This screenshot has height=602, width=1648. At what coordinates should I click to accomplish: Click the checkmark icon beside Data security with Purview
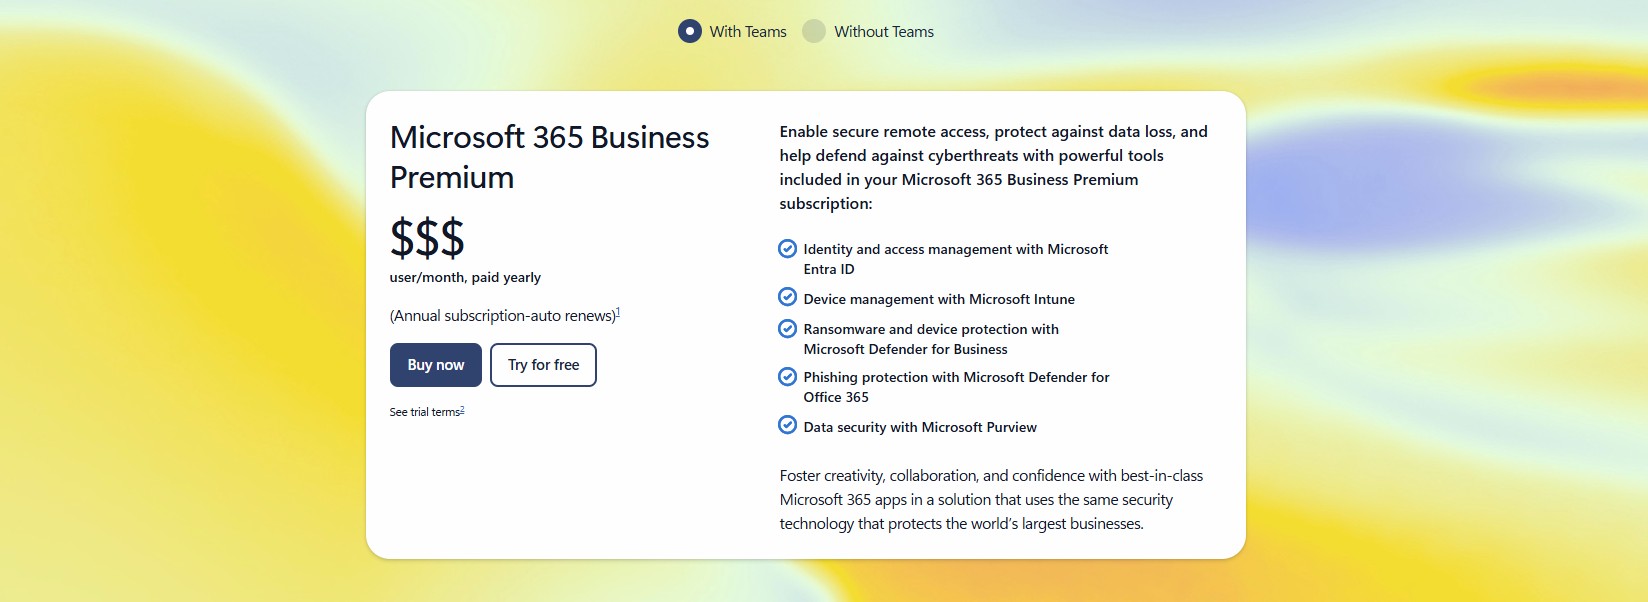788,425
